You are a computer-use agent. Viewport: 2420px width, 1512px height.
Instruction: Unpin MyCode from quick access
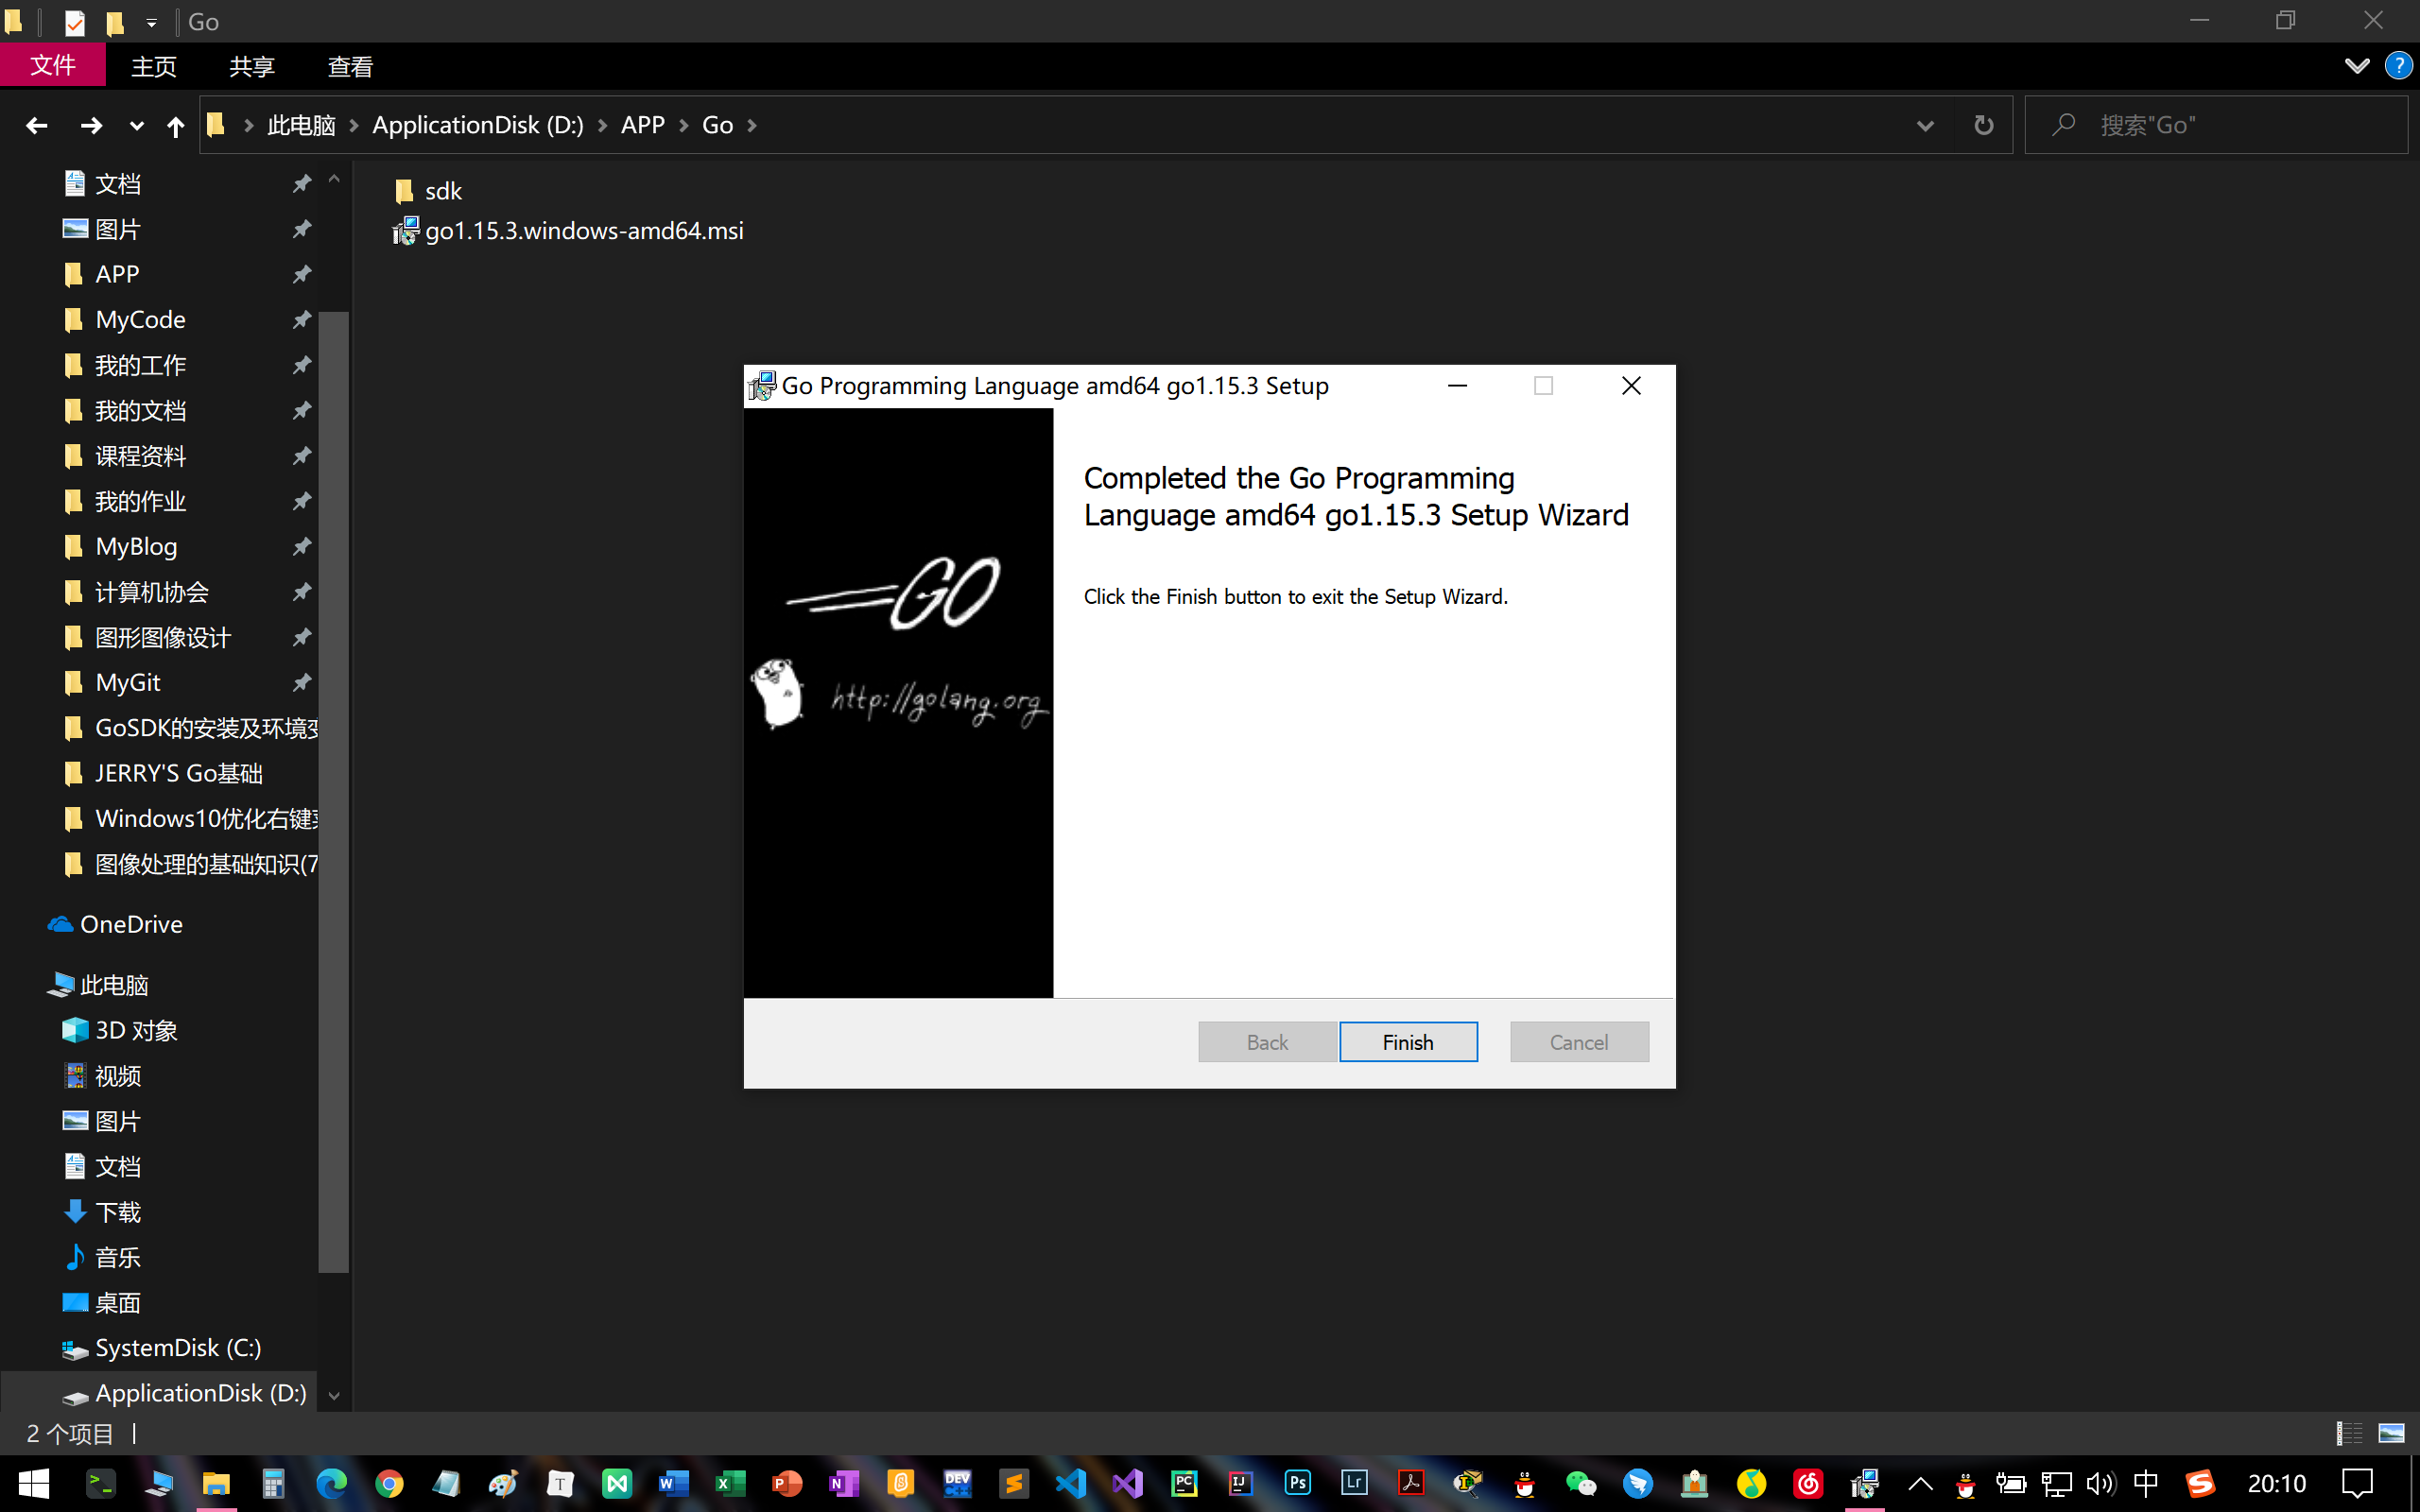[301, 320]
